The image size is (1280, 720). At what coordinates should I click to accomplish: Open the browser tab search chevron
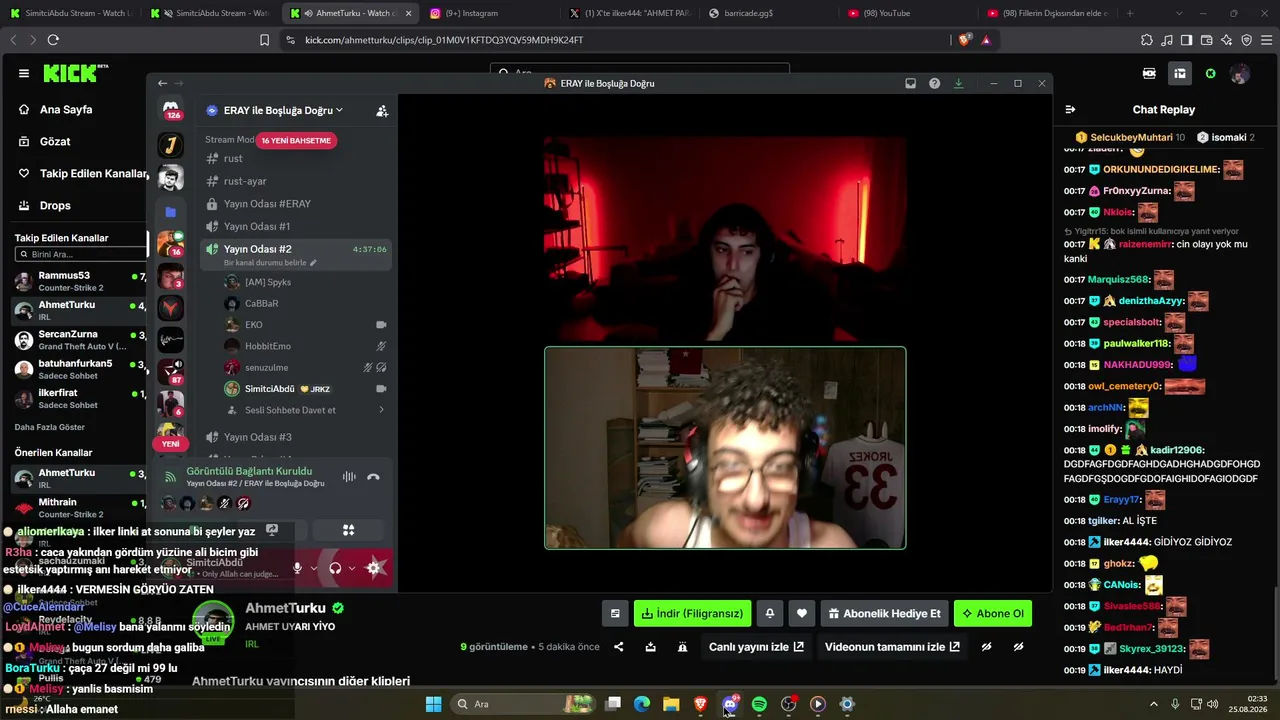[1177, 13]
